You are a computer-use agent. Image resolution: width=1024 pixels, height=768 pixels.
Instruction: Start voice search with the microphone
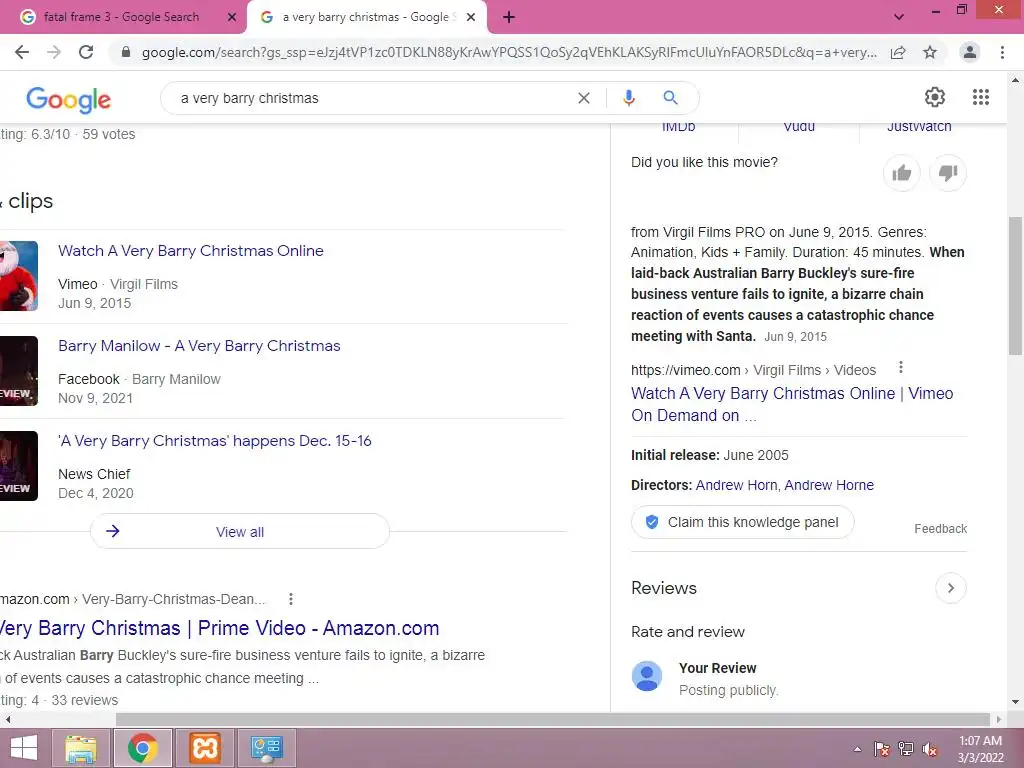[628, 98]
